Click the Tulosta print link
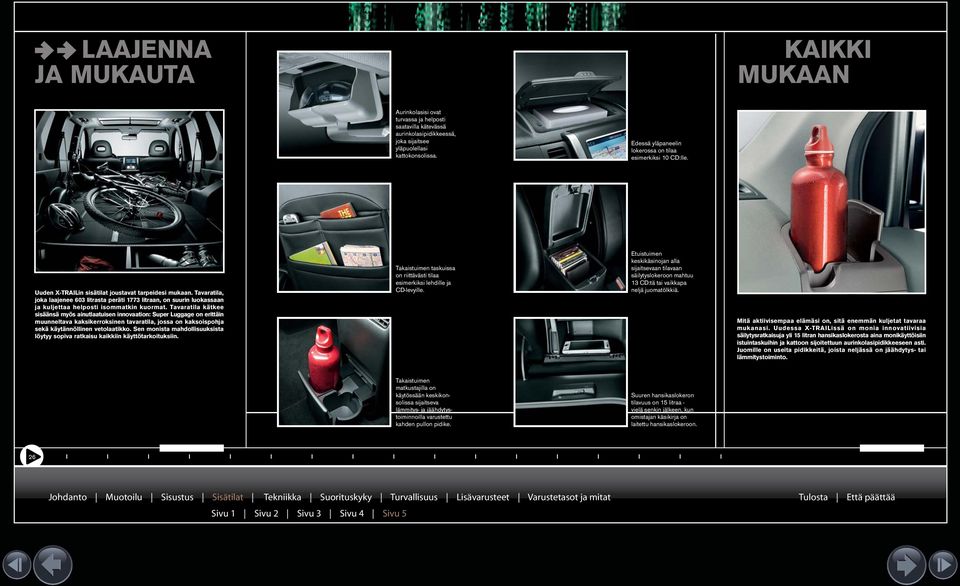Screen dimensions: 960x586 813,497
